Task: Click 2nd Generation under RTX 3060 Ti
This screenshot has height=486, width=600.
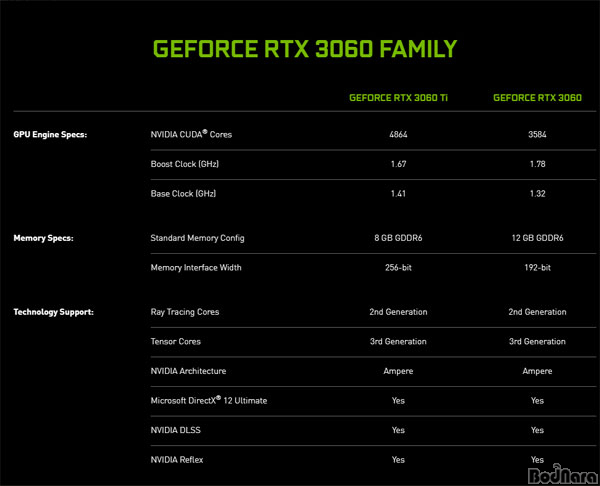Action: pyautogui.click(x=398, y=312)
